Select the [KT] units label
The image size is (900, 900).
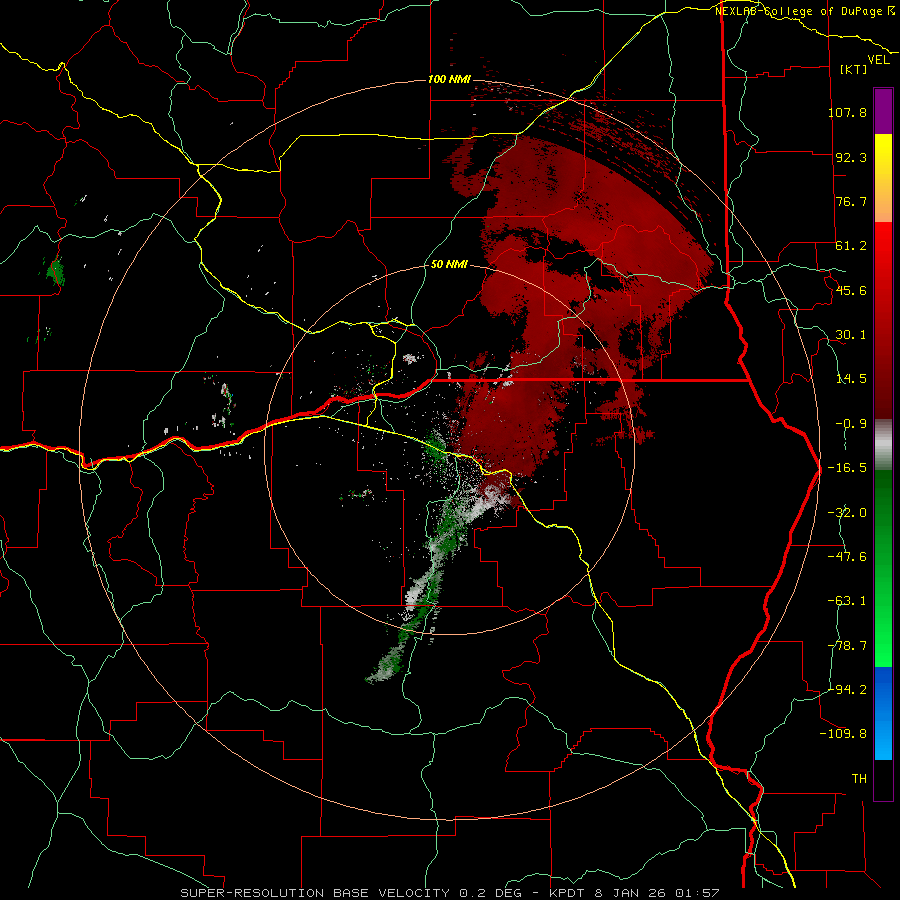[854, 69]
